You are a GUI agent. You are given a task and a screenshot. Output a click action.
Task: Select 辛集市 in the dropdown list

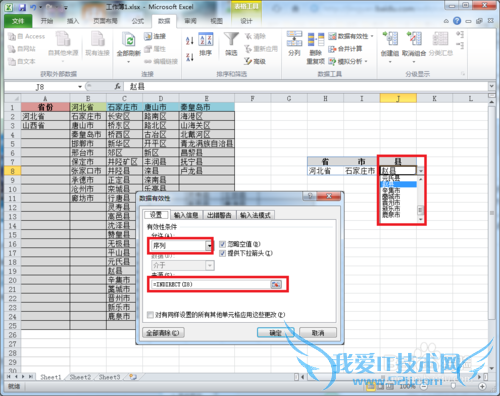pos(391,191)
